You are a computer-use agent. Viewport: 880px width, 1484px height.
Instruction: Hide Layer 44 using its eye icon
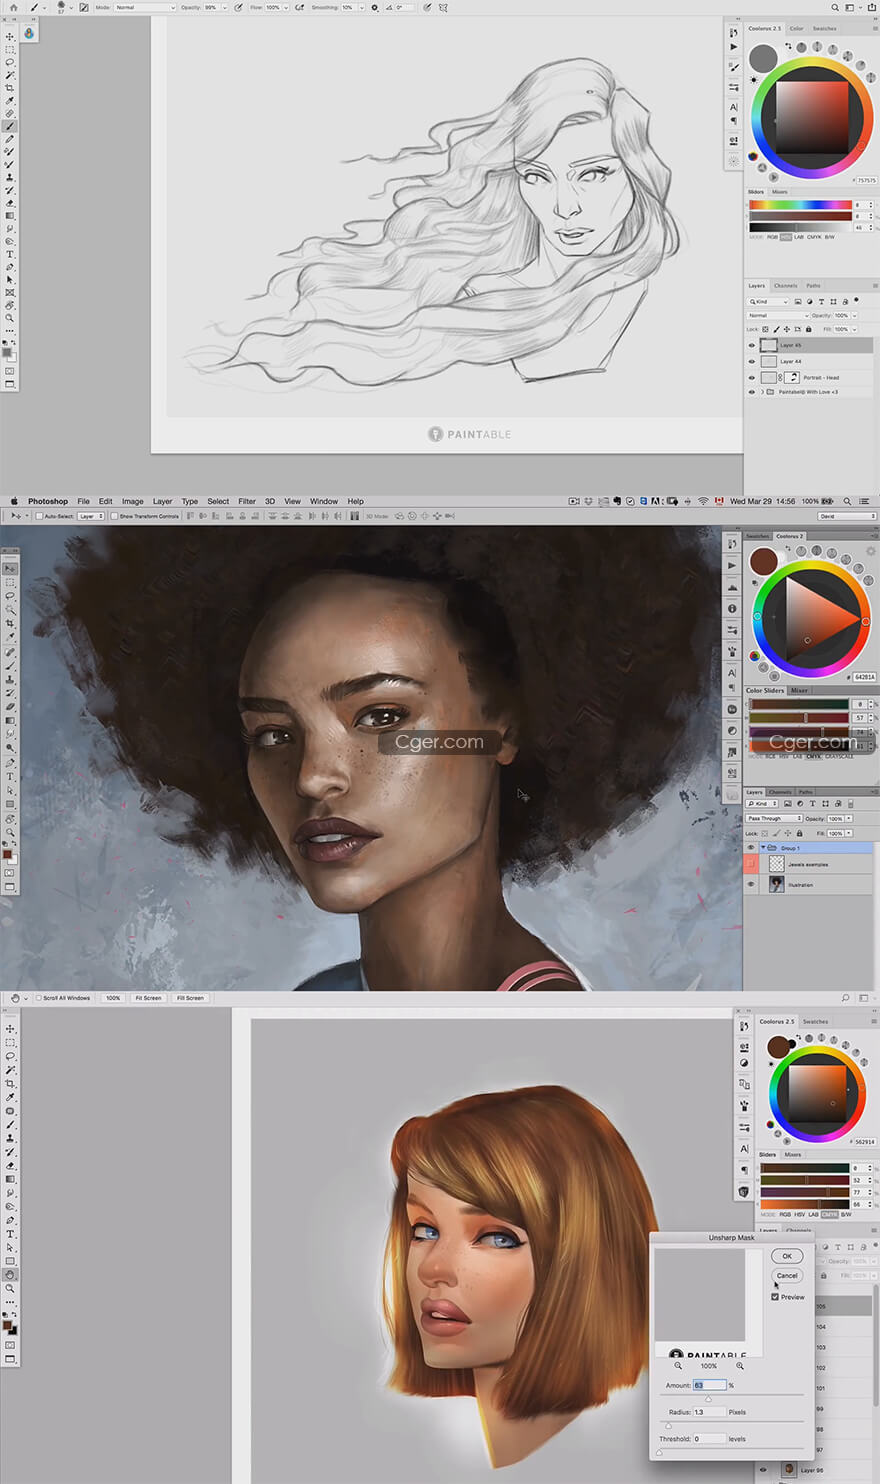click(752, 361)
